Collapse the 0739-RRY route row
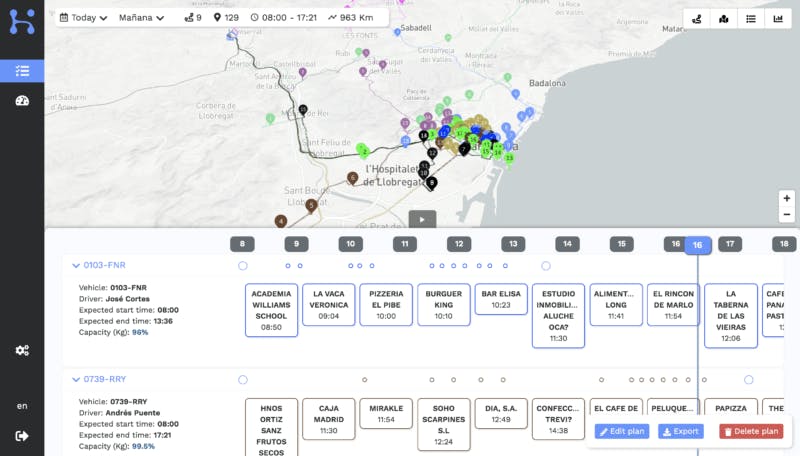800x456 pixels. coord(74,379)
